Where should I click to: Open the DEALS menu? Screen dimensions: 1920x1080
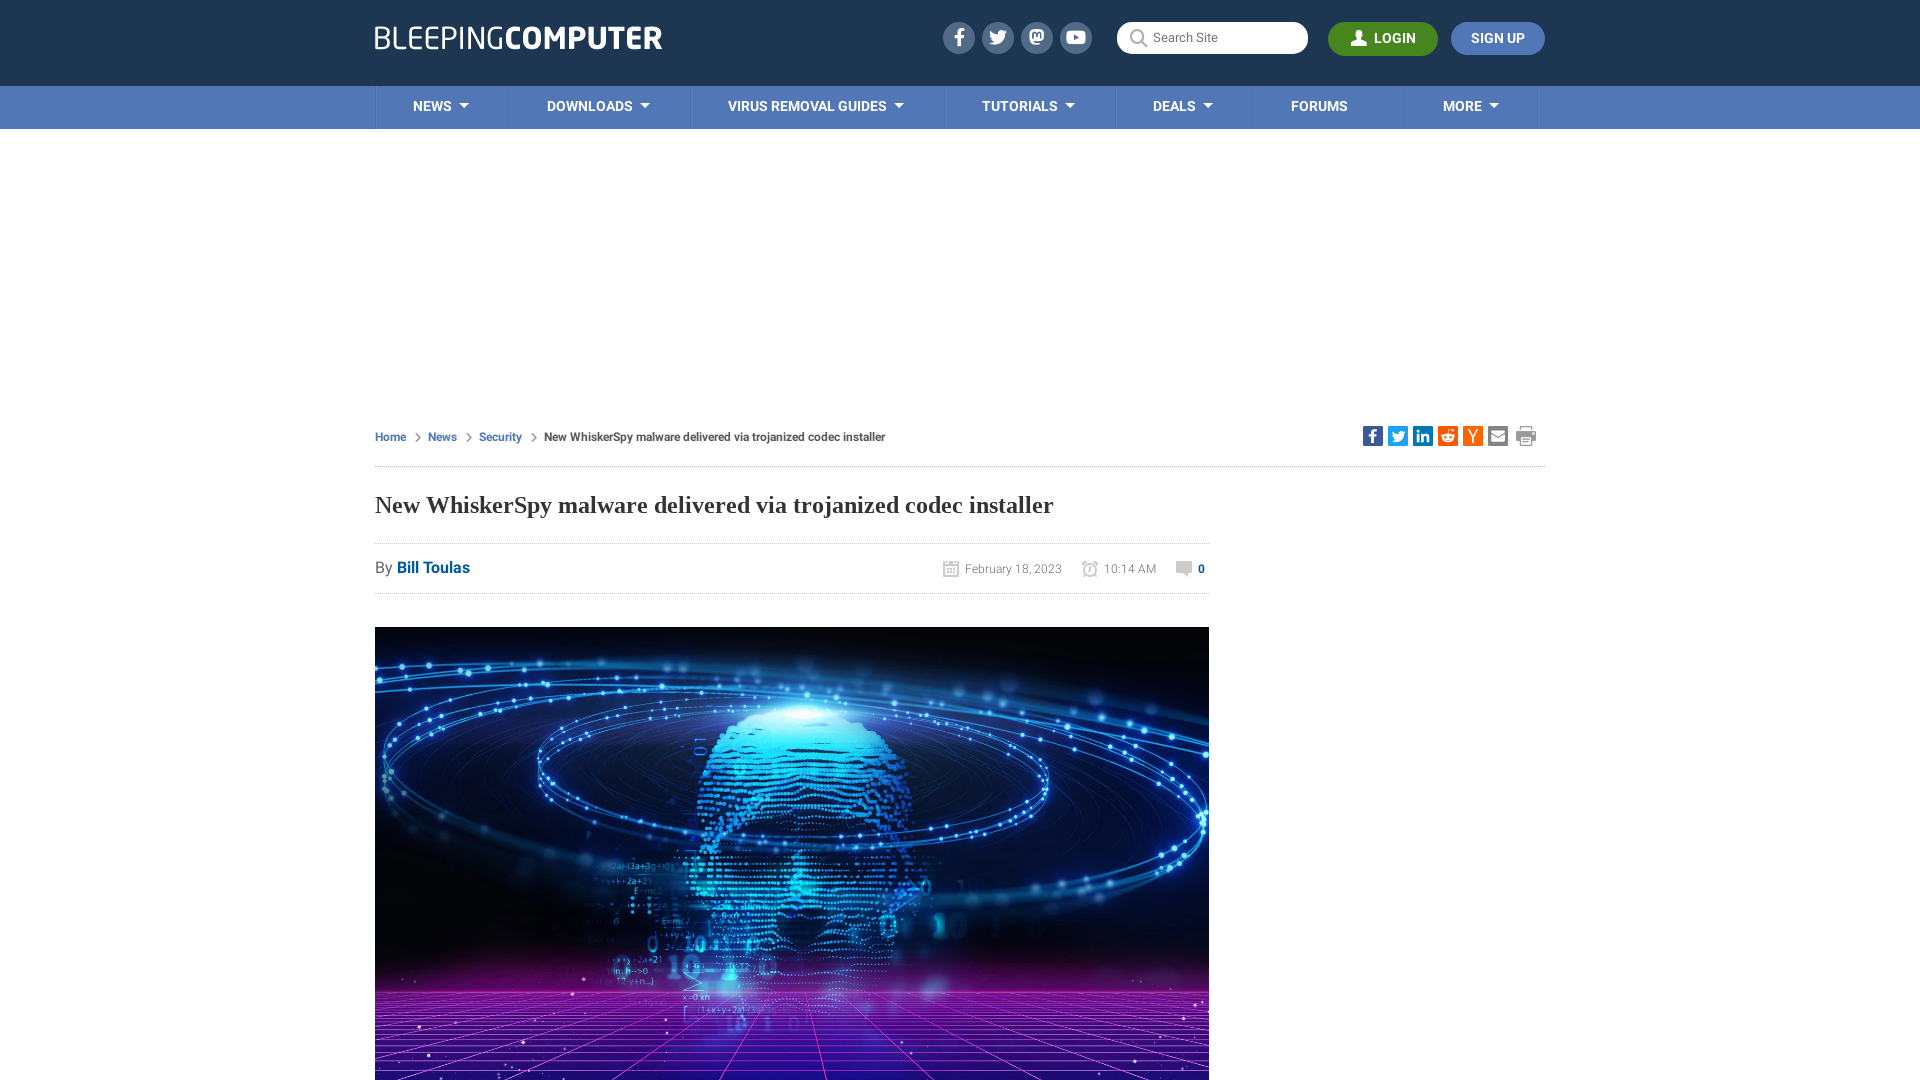pyautogui.click(x=1182, y=107)
